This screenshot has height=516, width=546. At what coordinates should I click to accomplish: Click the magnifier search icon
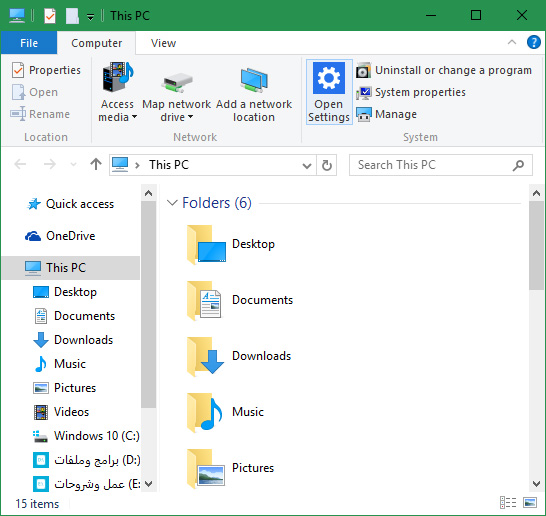click(518, 165)
